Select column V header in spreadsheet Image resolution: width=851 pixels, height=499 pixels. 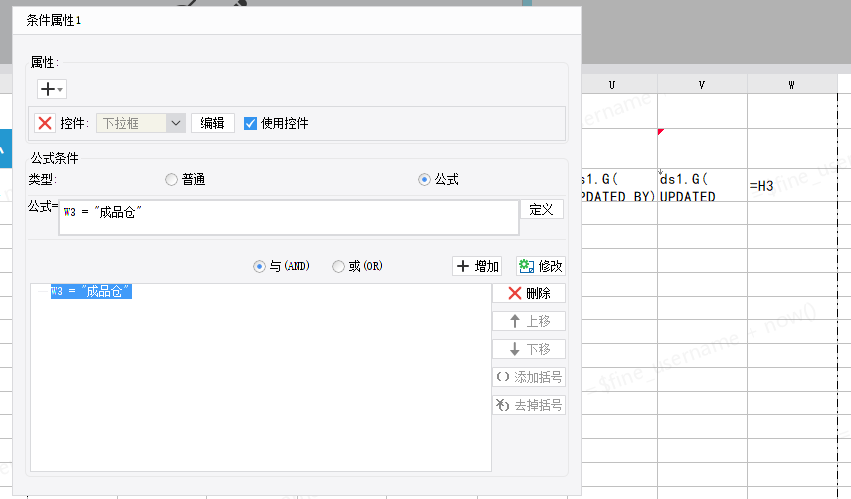(x=702, y=85)
